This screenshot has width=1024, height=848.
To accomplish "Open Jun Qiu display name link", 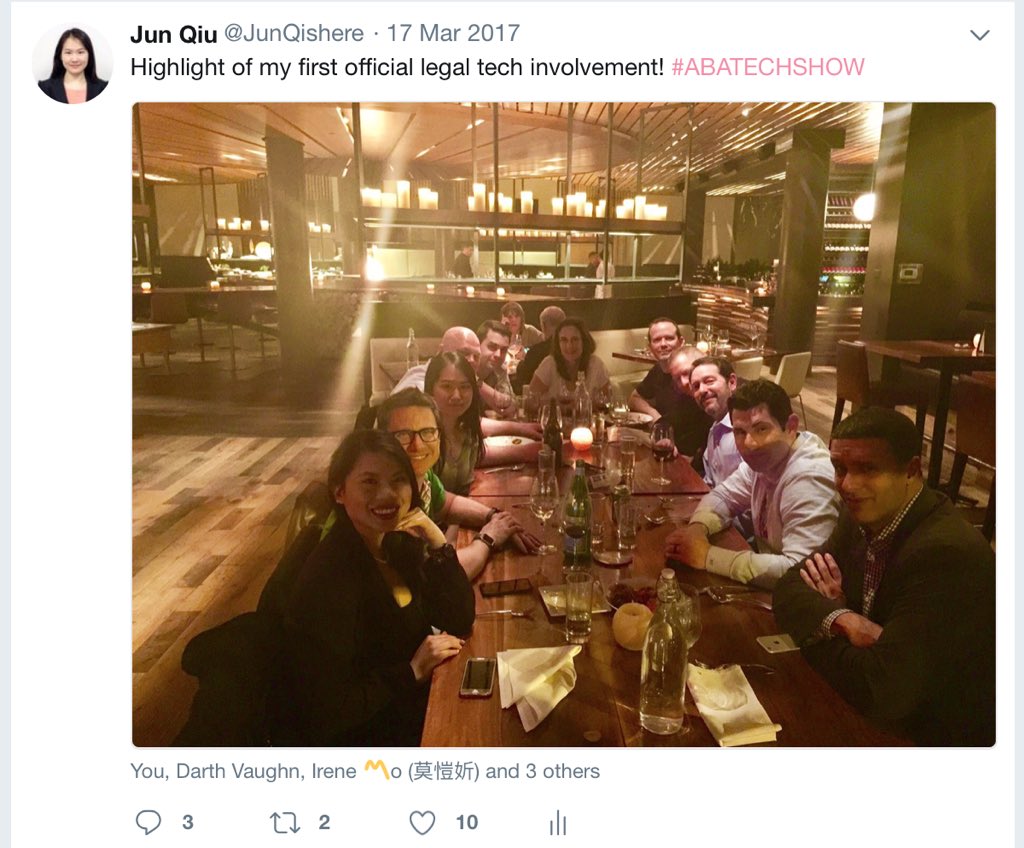I will (x=174, y=33).
